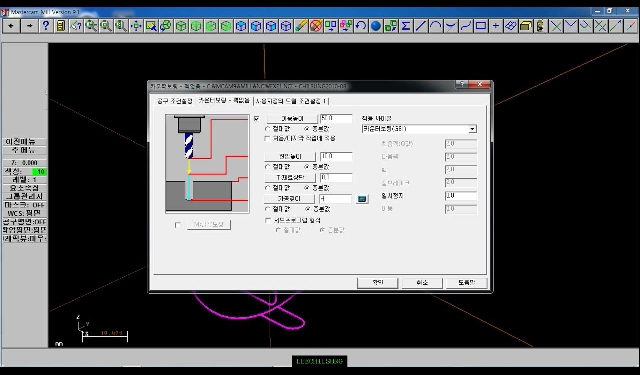Image resolution: width=640 pixels, height=375 pixels.
Task: Click the 안전높이 value field showing 50.0
Action: [x=336, y=119]
